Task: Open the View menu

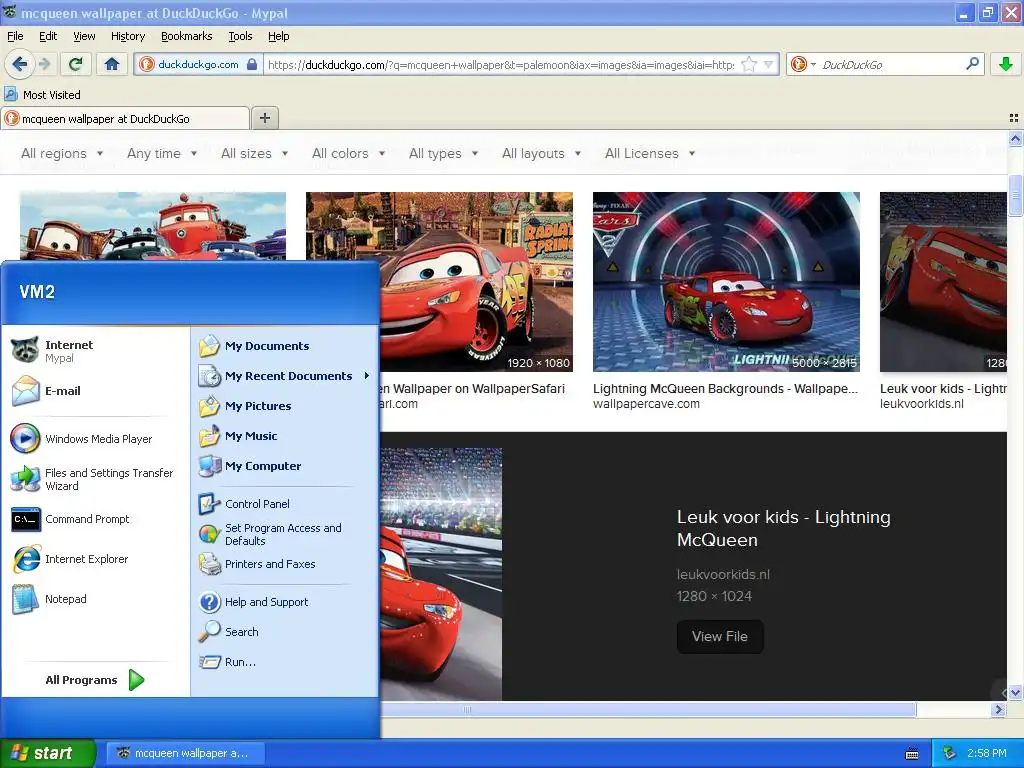Action: click(84, 36)
